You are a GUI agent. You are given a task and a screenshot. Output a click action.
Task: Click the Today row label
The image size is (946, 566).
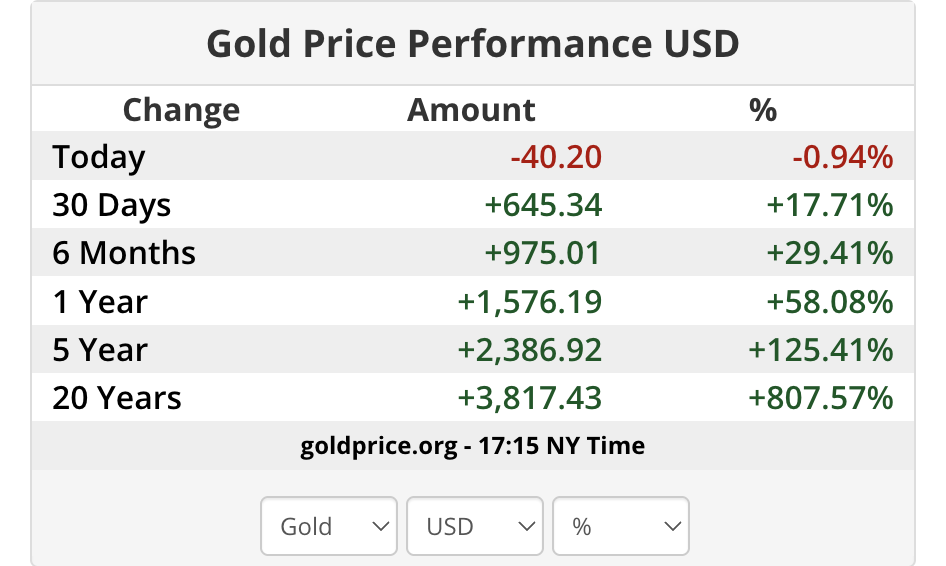tap(99, 157)
